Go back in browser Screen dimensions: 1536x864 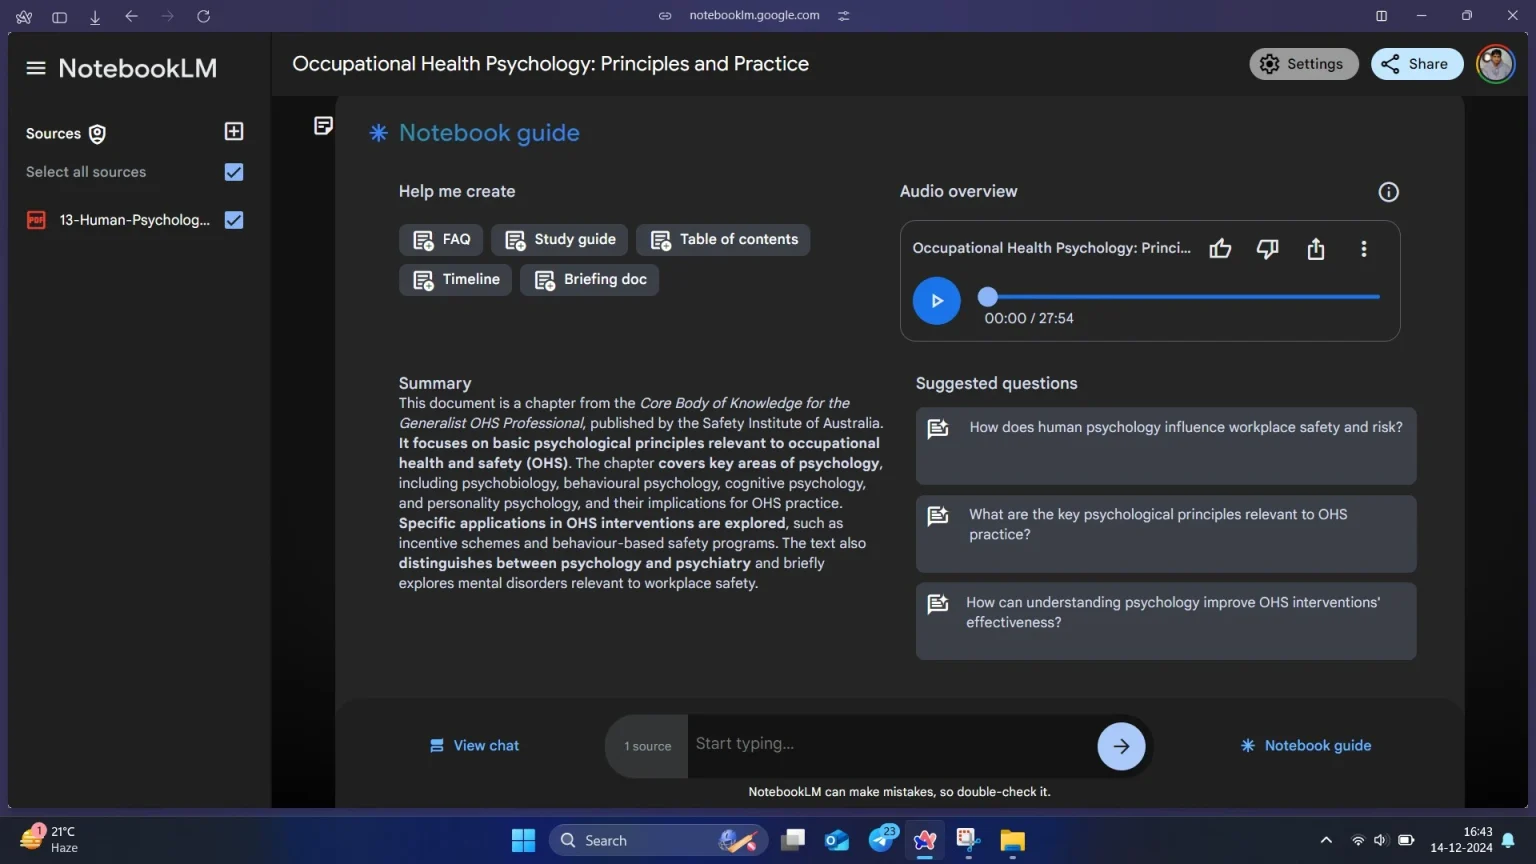point(131,16)
